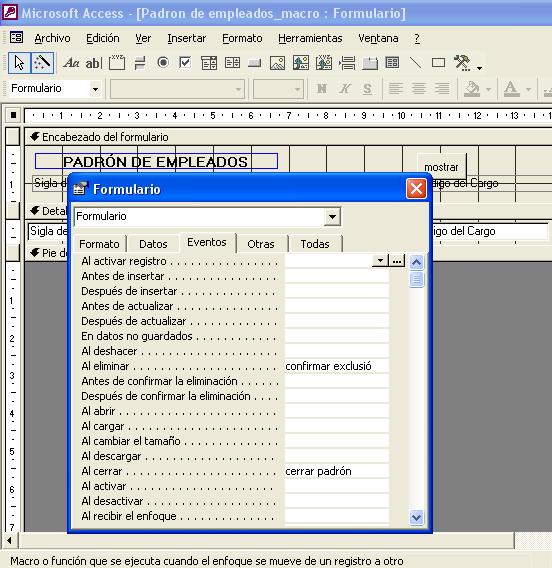Expand font color dropdown arrow
The image size is (552, 568).
click(528, 89)
